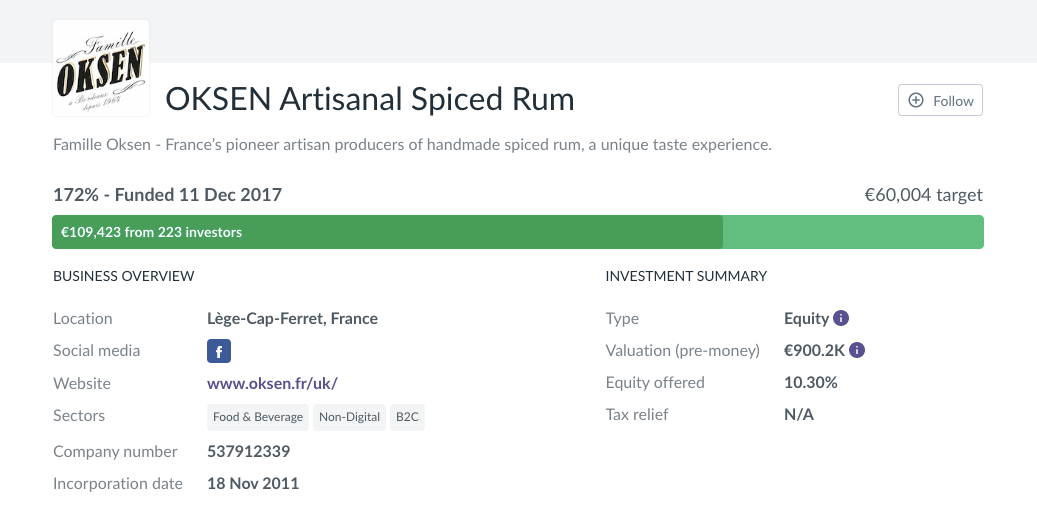Click the company number 537912339
Viewport: 1037px width, 511px height.
tap(248, 451)
